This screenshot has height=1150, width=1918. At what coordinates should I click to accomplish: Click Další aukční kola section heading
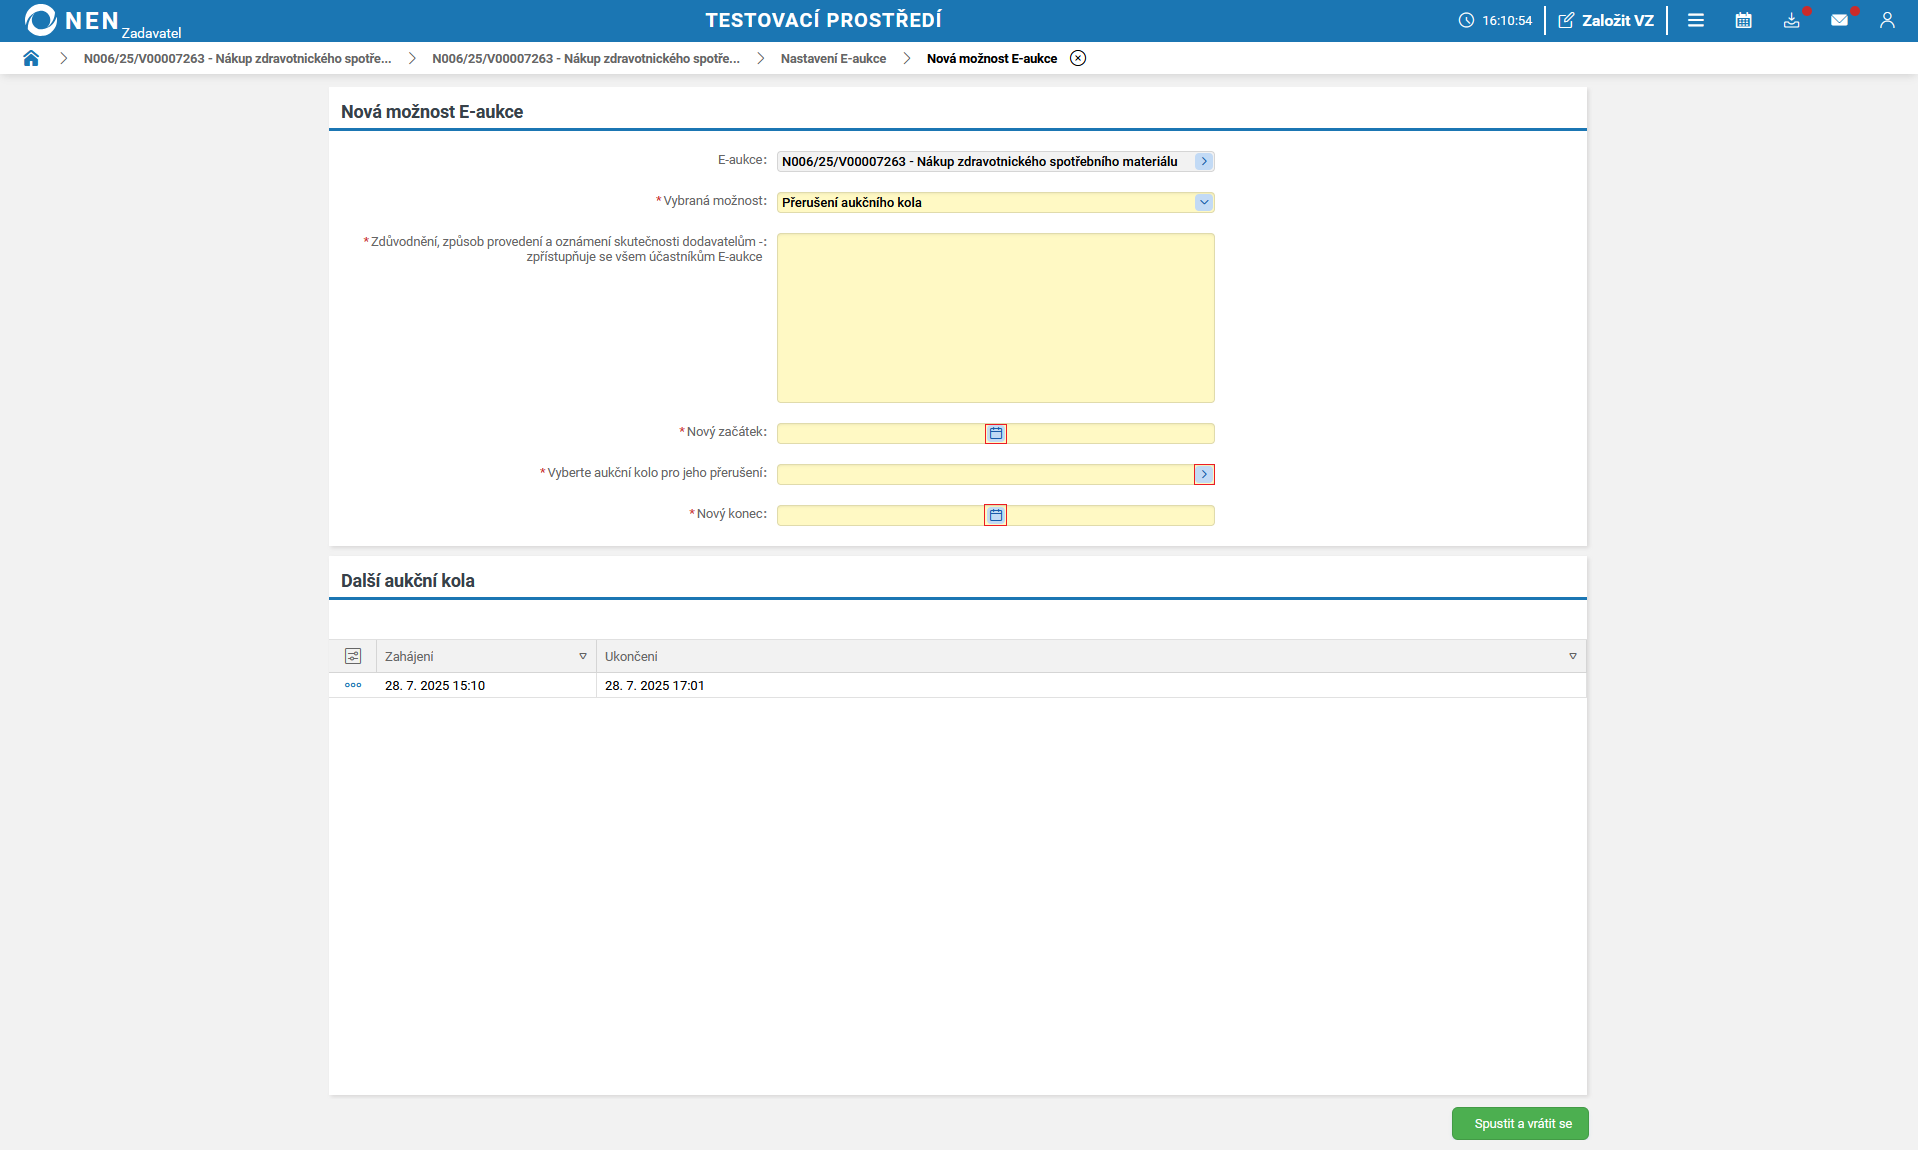[x=408, y=581]
